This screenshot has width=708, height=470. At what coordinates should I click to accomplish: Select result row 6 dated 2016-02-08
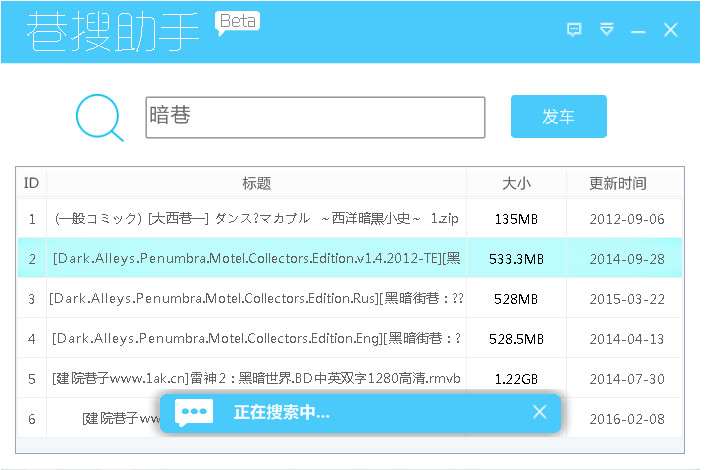(x=349, y=418)
